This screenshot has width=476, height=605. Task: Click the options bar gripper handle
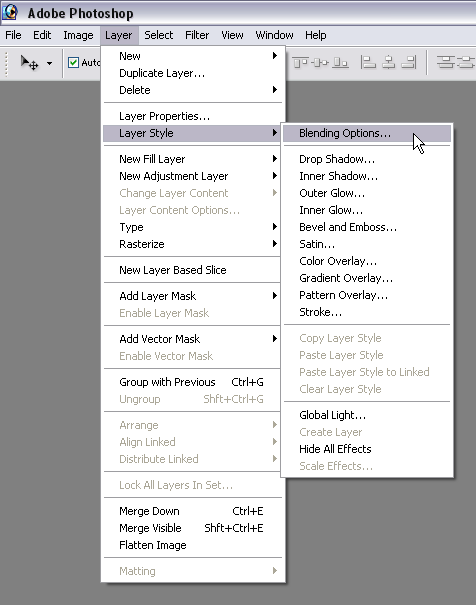point(6,64)
